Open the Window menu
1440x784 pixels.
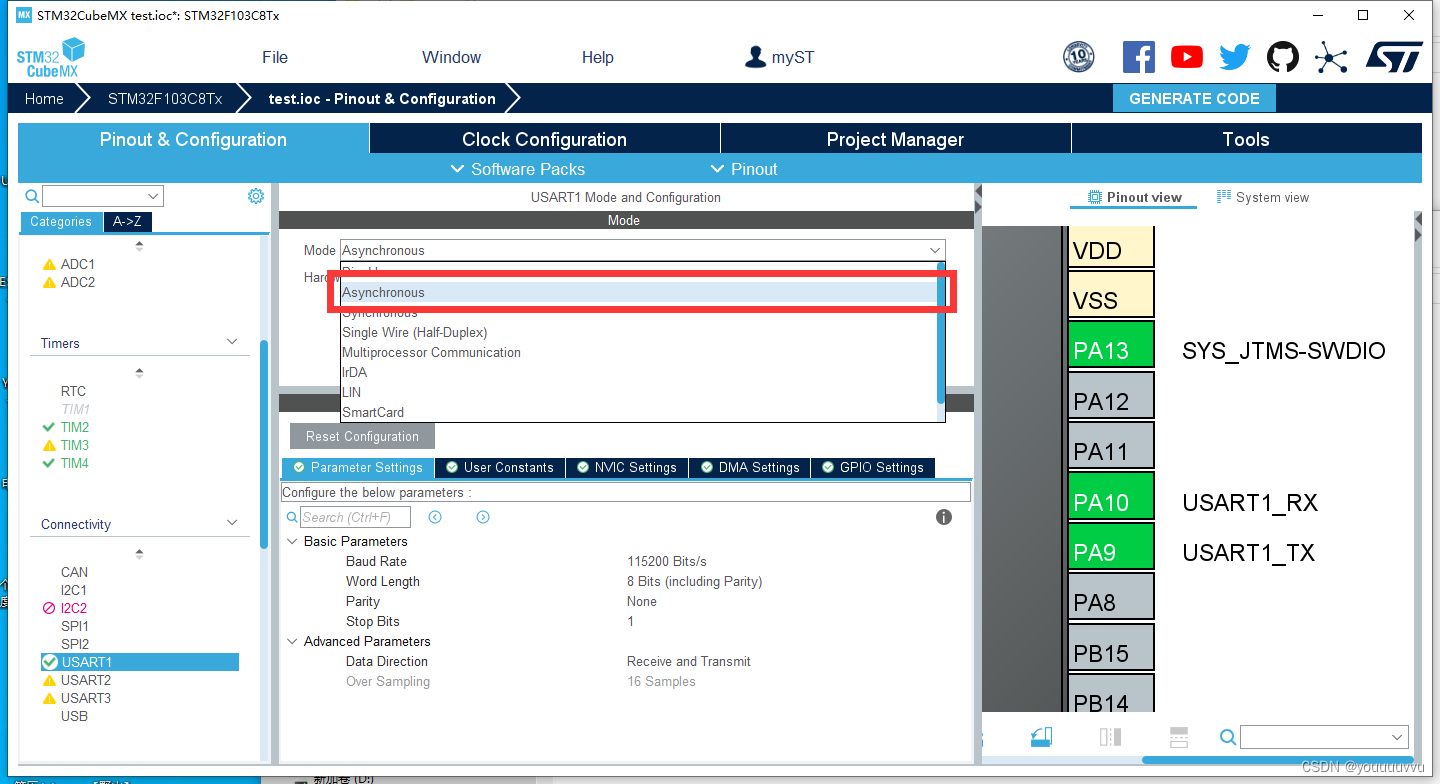(x=451, y=57)
